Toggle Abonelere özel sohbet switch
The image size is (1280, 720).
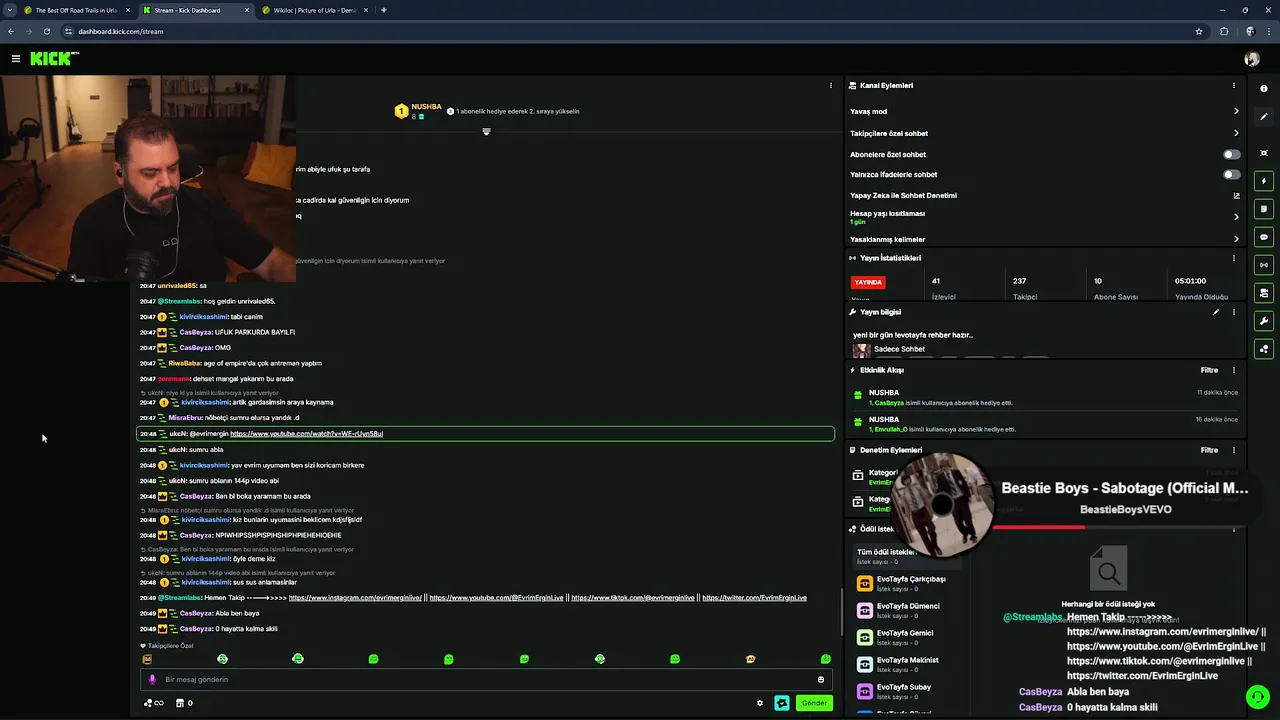(x=1232, y=155)
